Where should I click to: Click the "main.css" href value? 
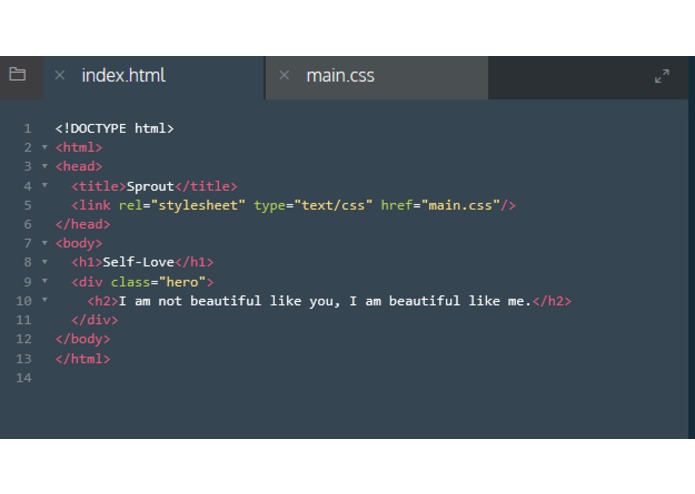pyautogui.click(x=461, y=206)
